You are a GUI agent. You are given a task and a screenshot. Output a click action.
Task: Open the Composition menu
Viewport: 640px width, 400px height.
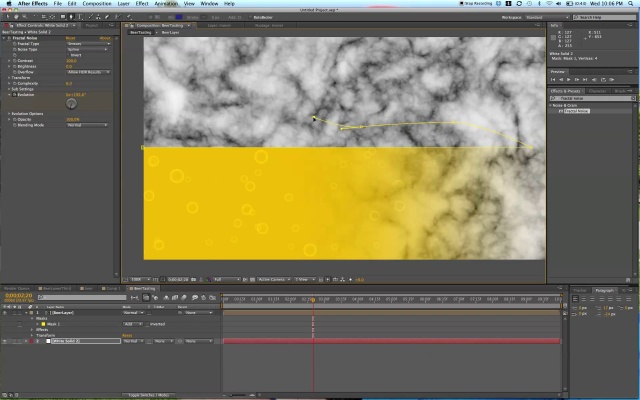[x=97, y=4]
